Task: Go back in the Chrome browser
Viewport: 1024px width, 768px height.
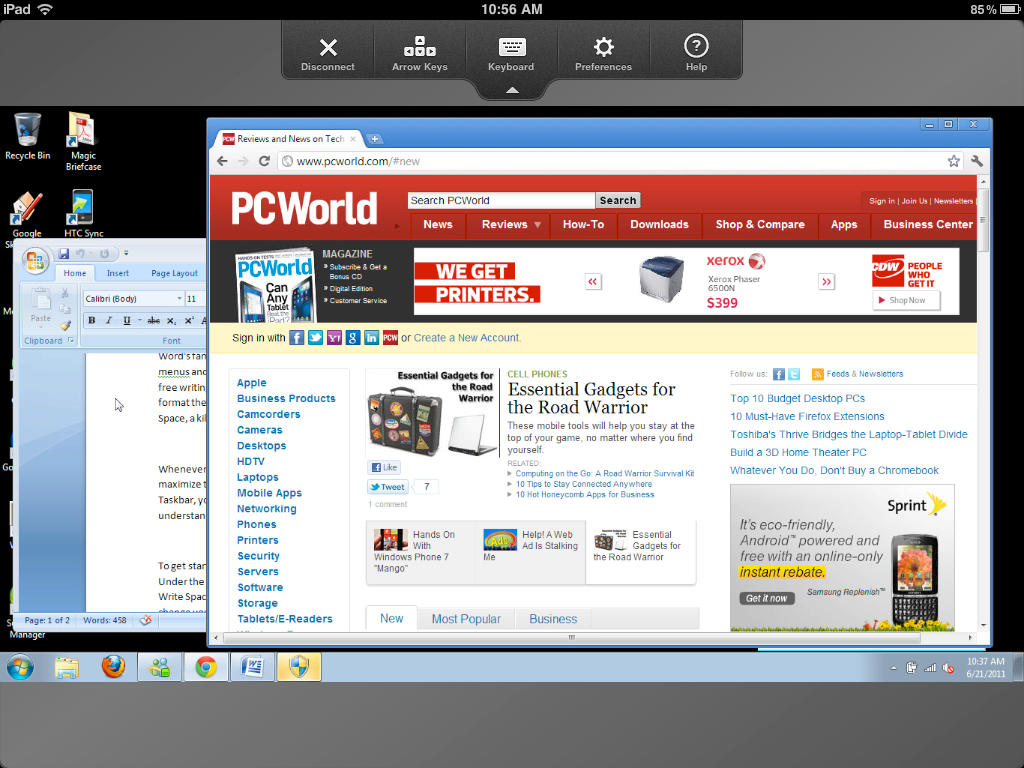Action: [x=223, y=161]
